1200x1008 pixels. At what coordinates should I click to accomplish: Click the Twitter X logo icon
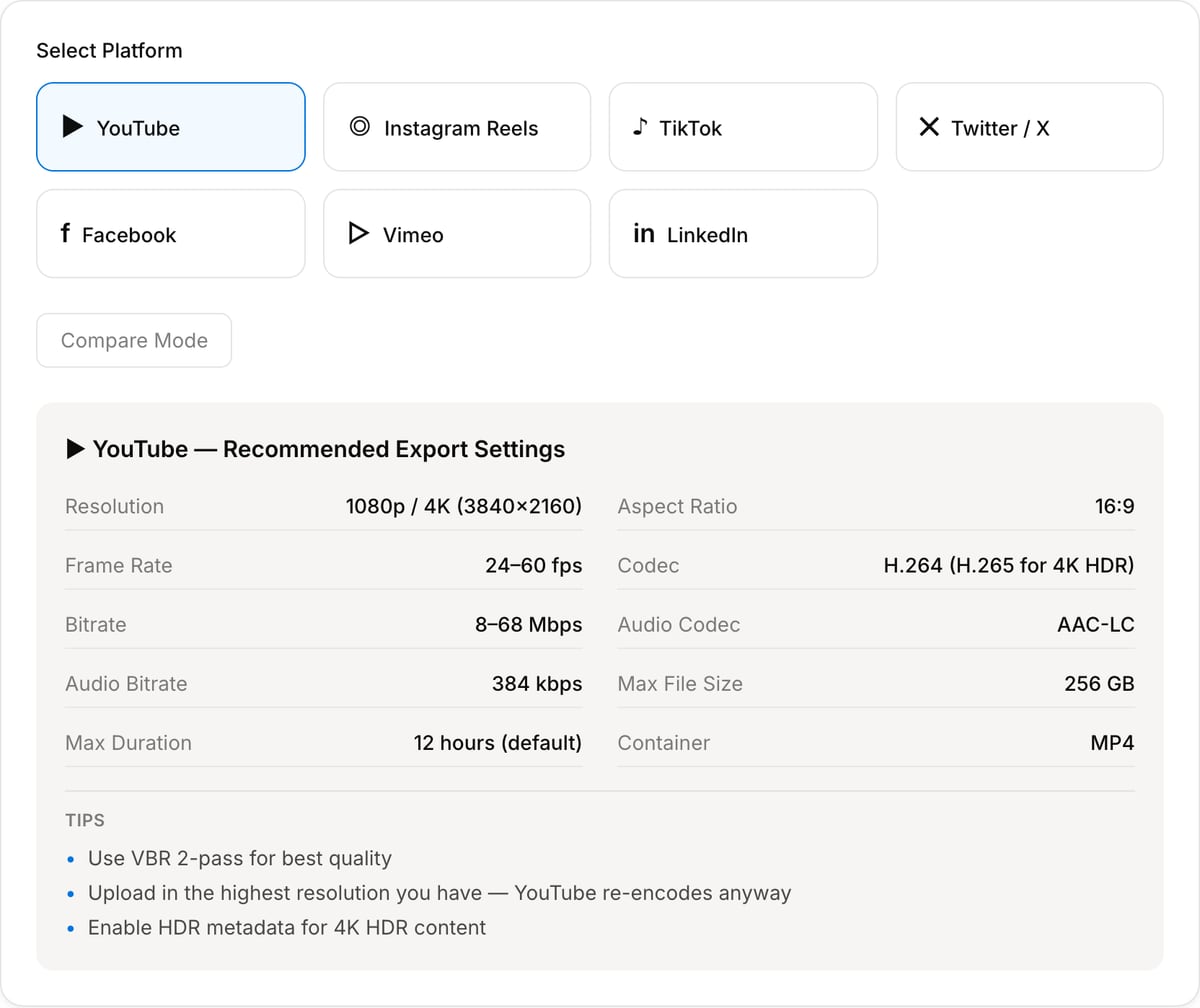coord(929,127)
